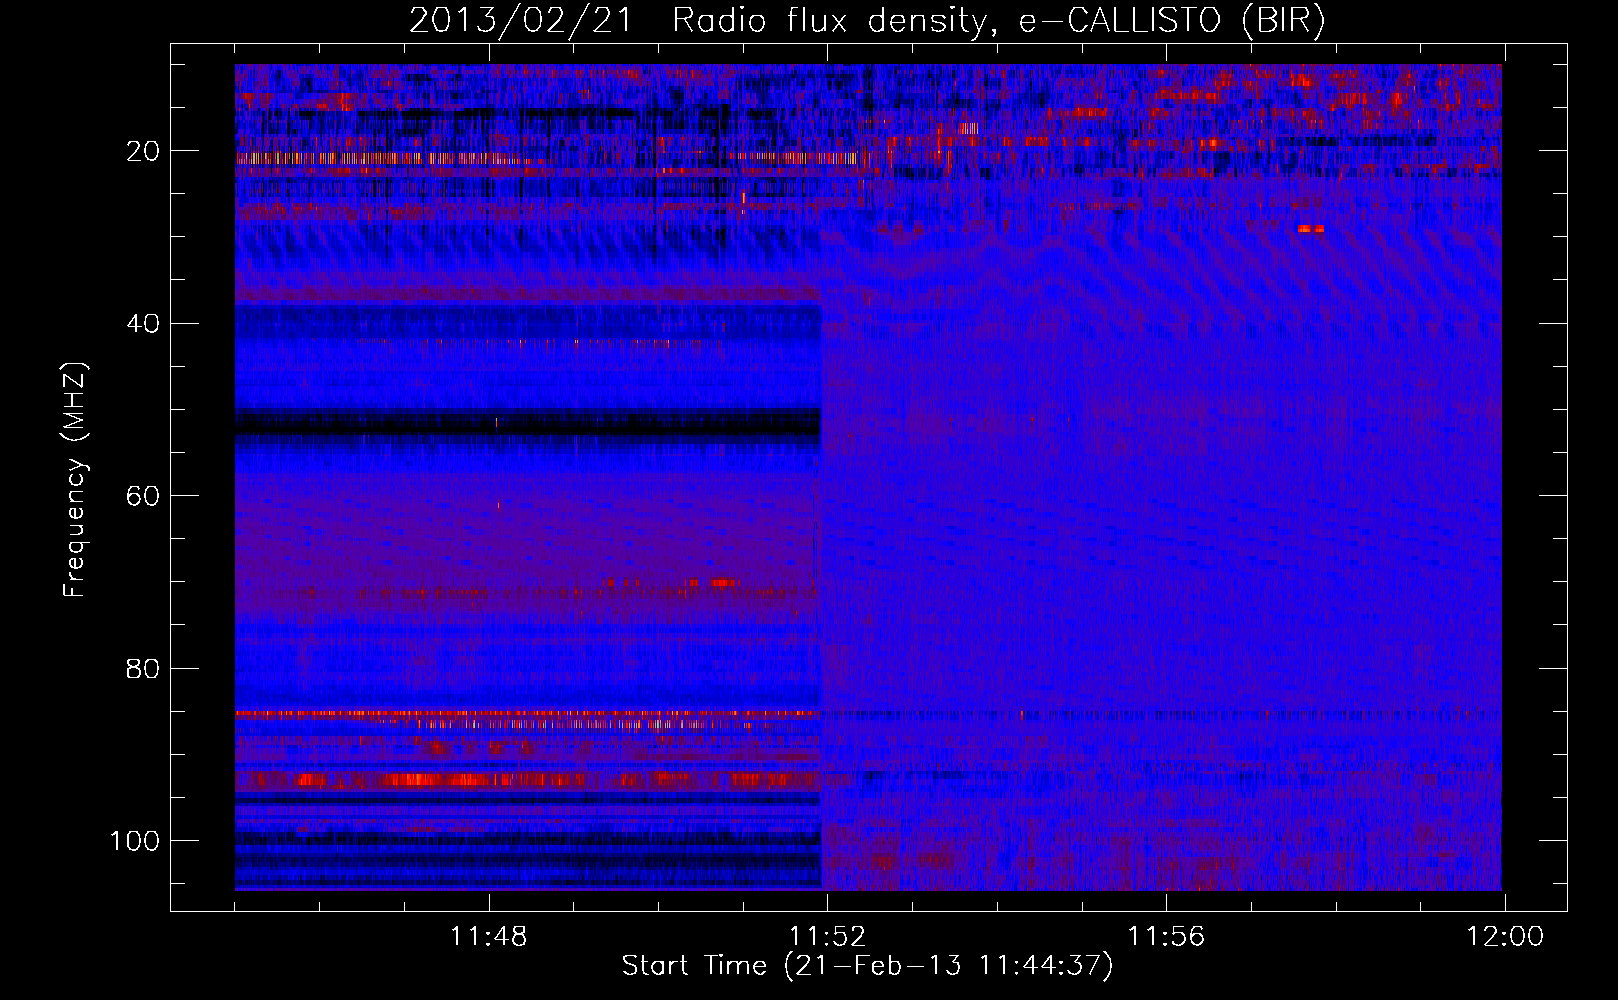Click the 'Frequency (MHZ)' y-axis label
Screen dimensions: 1618x1000
point(75,480)
